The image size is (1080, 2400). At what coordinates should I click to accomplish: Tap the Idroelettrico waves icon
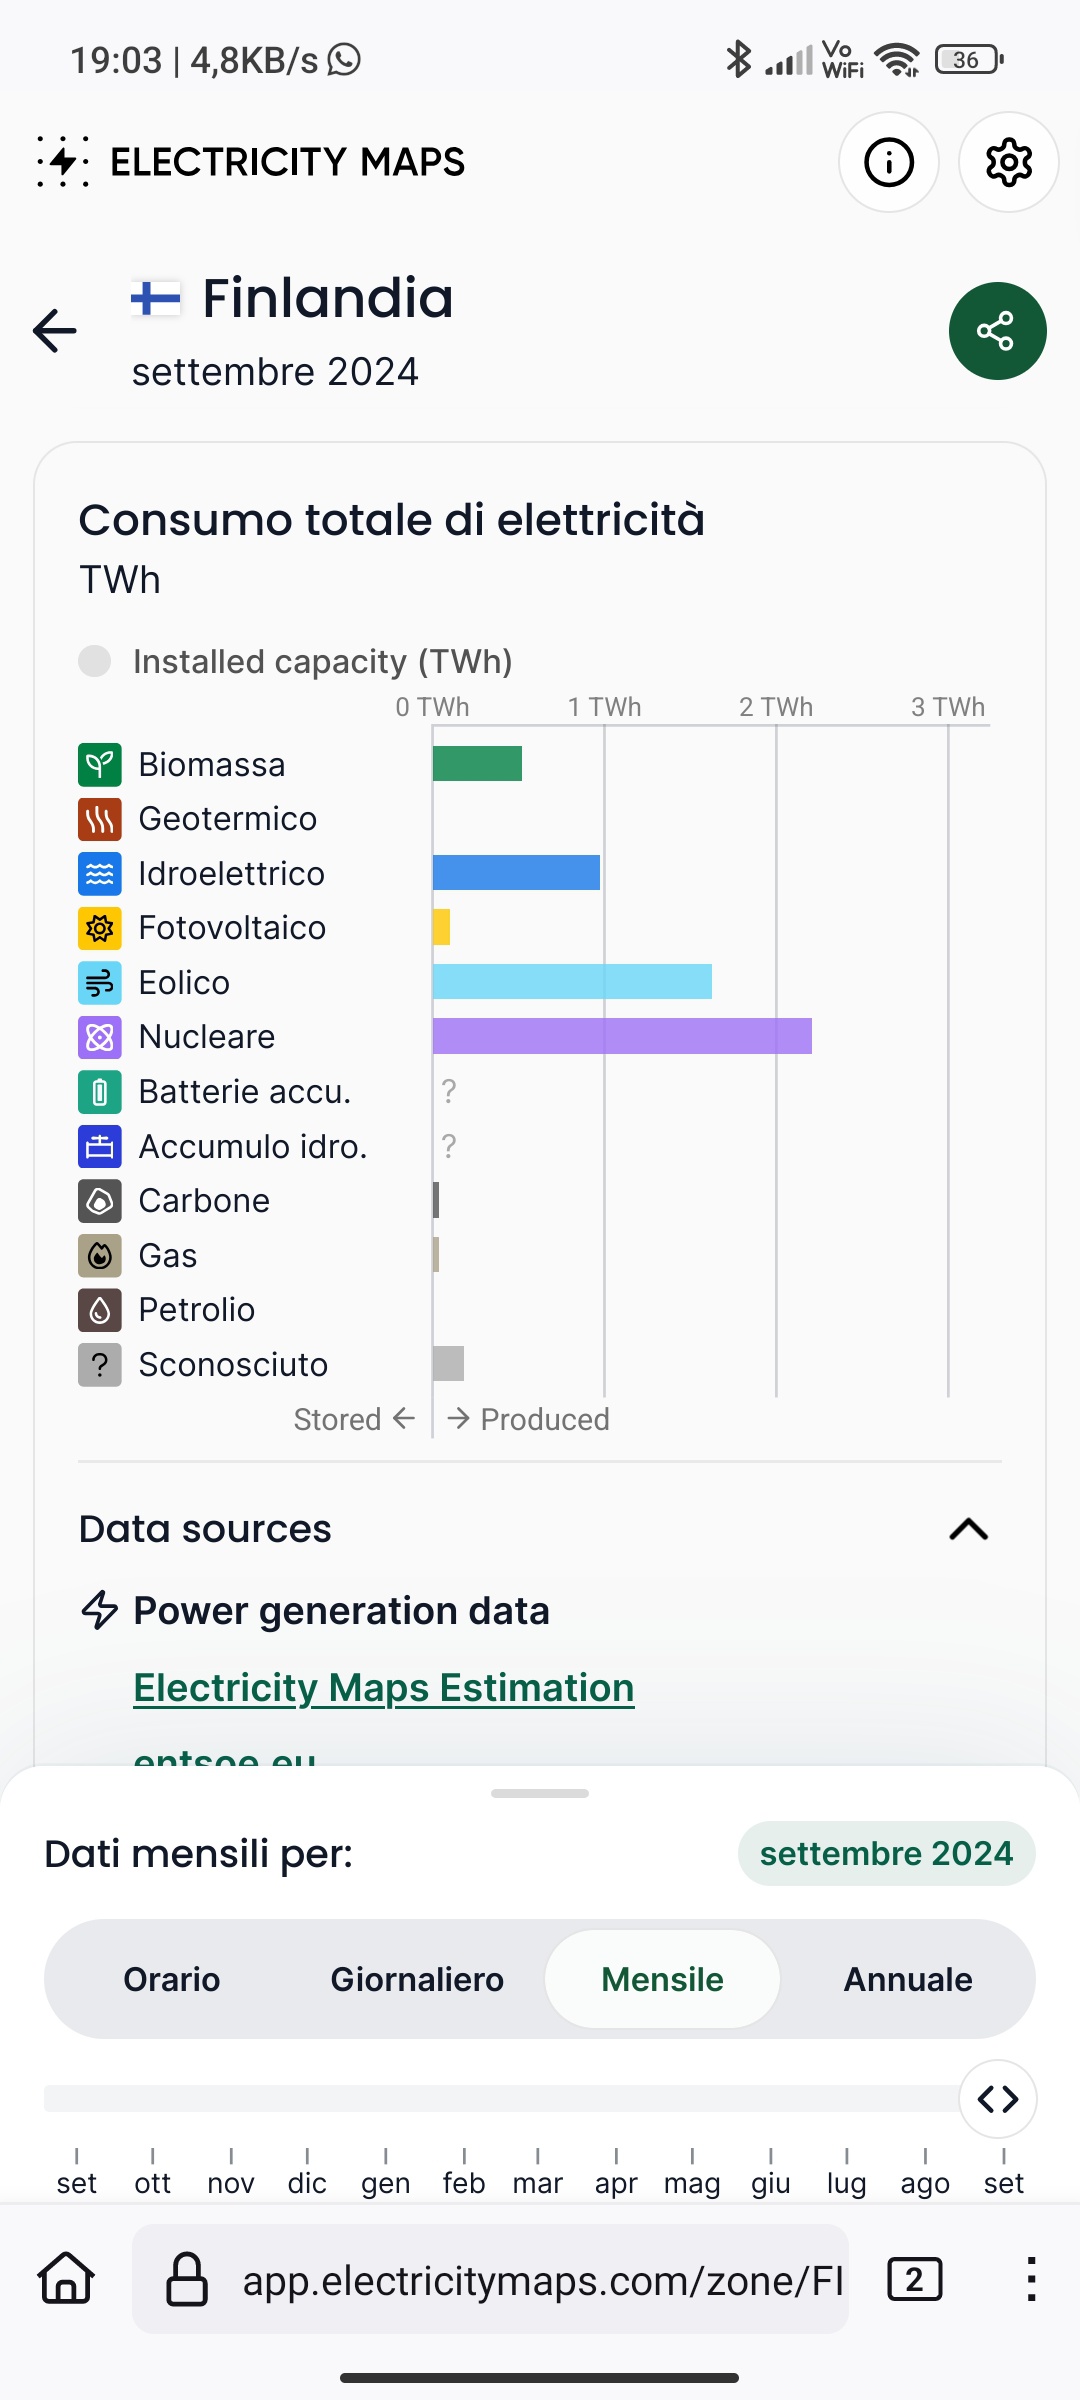point(100,874)
